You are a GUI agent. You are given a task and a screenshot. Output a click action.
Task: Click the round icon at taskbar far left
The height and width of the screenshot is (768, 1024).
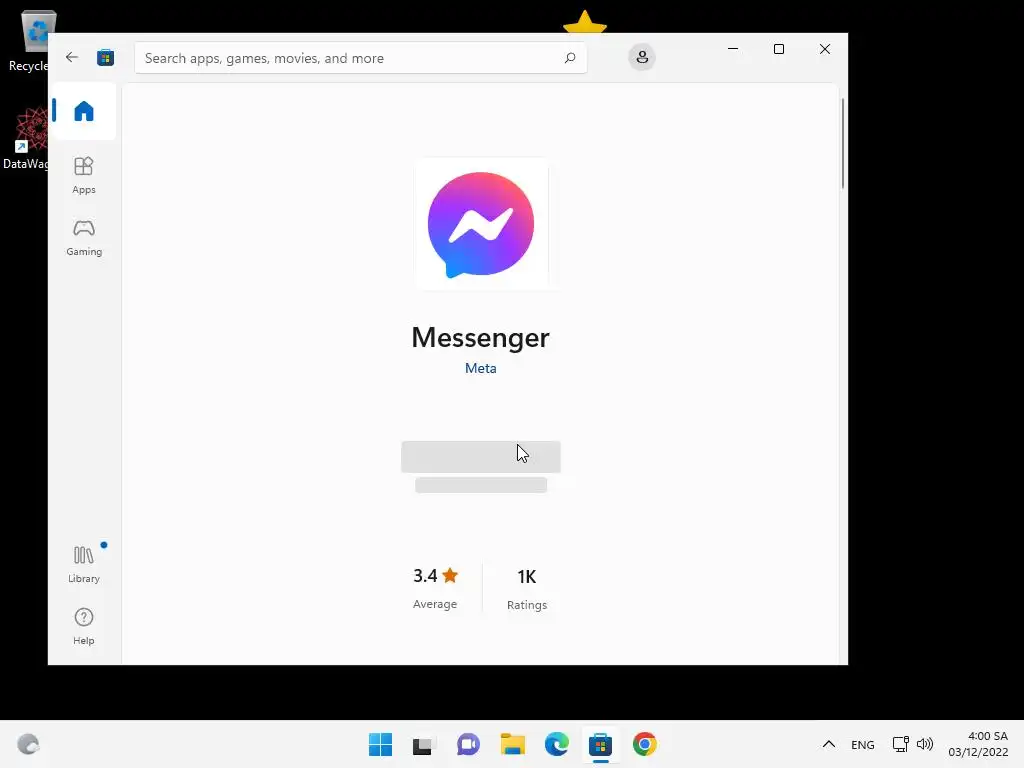pyautogui.click(x=28, y=744)
